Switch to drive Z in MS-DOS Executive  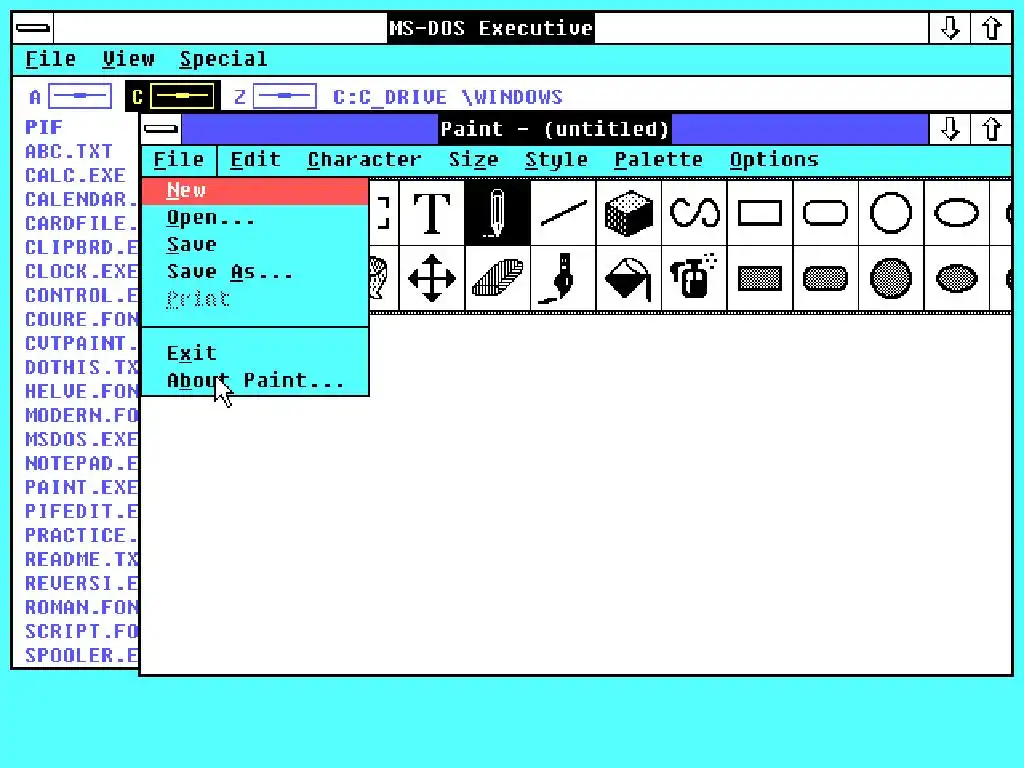tap(275, 97)
